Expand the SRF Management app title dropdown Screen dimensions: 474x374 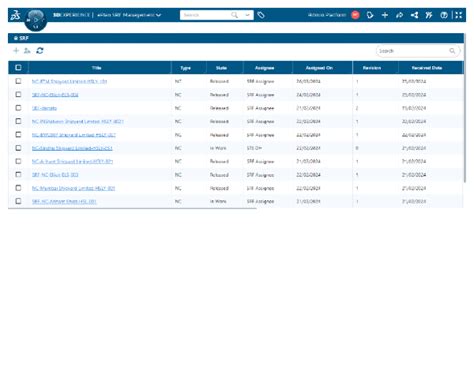(x=159, y=15)
